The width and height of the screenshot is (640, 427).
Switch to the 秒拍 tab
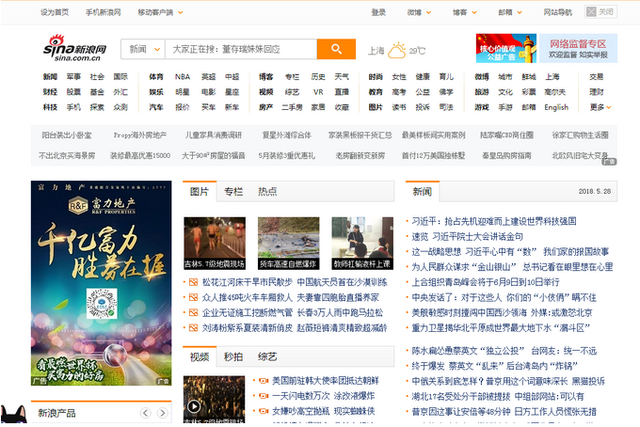point(233,357)
